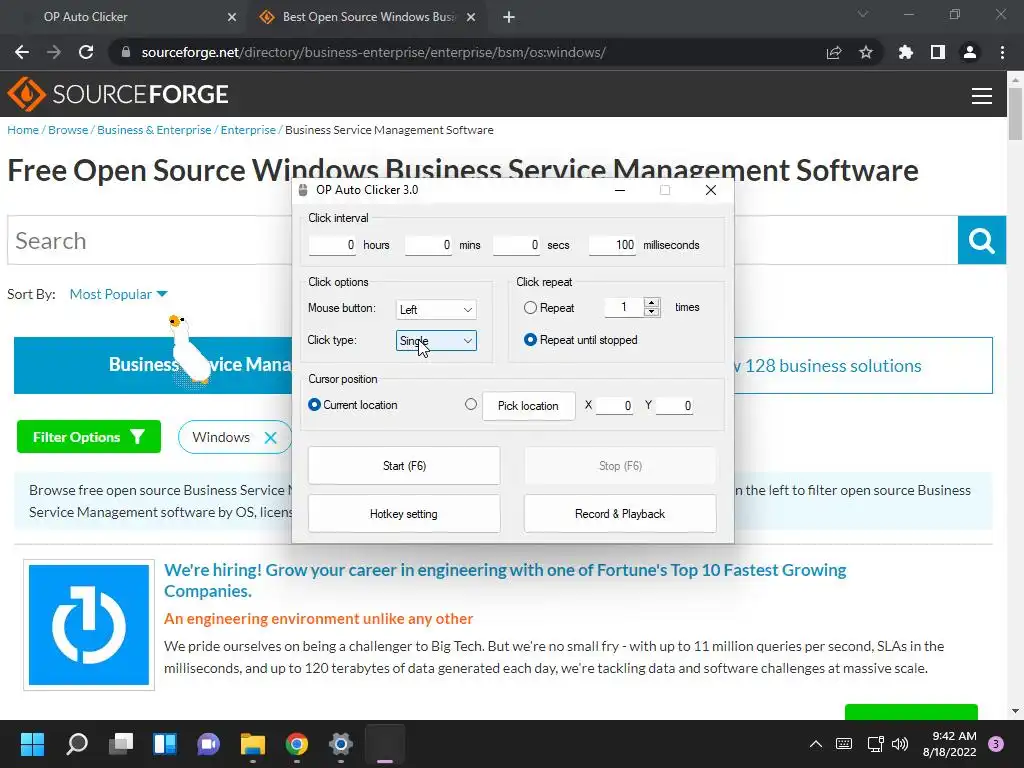Open the SourceForge hamburger menu
The height and width of the screenshot is (768, 1024).
point(982,95)
